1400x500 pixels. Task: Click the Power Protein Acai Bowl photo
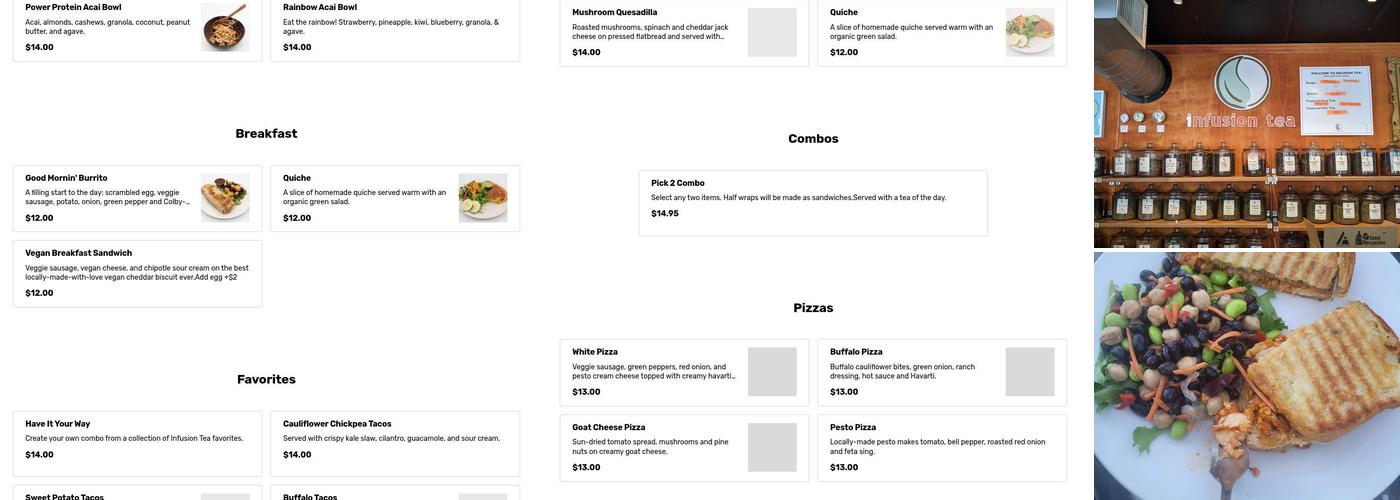click(x=225, y=28)
